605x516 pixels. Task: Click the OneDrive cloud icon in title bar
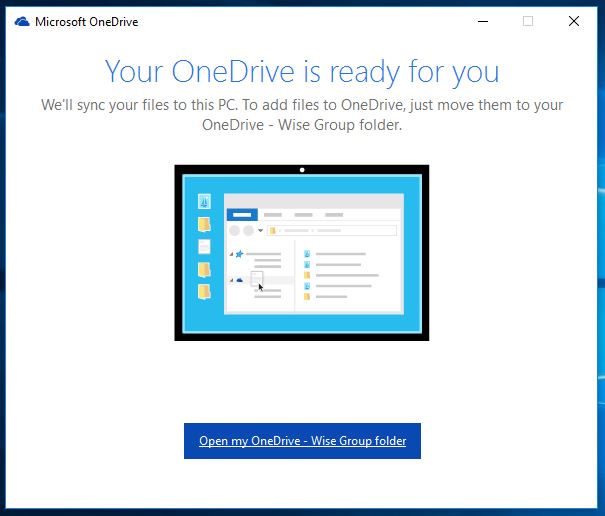click(x=22, y=22)
